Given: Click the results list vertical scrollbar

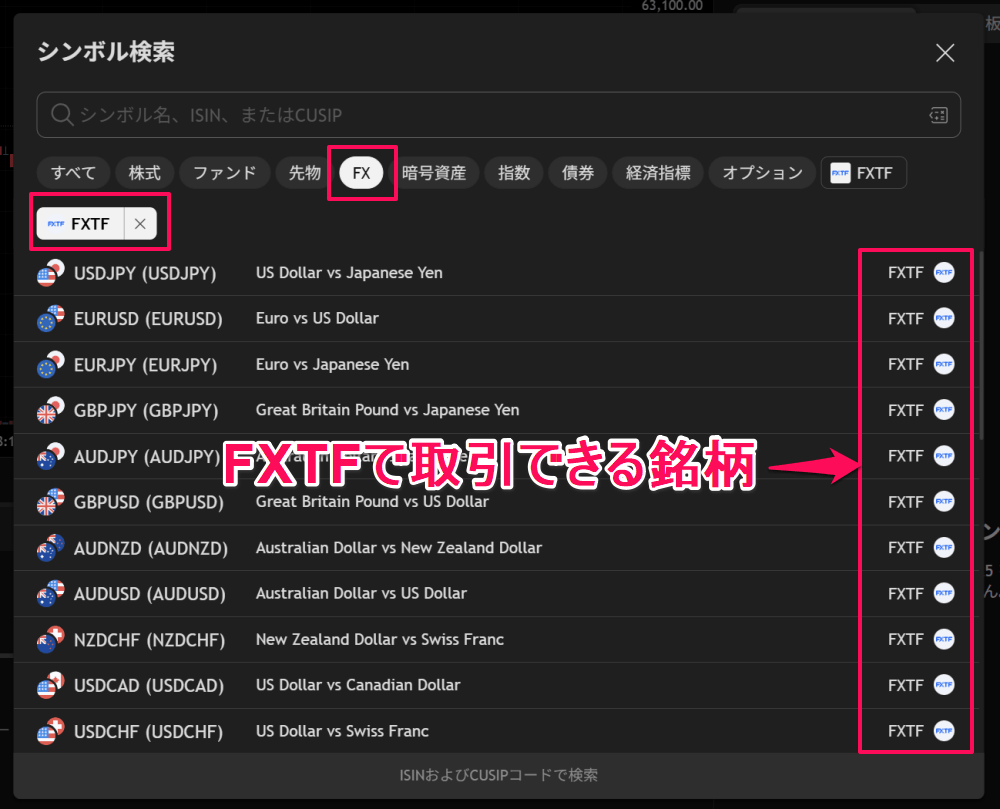Looking at the screenshot, I should tap(980, 344).
